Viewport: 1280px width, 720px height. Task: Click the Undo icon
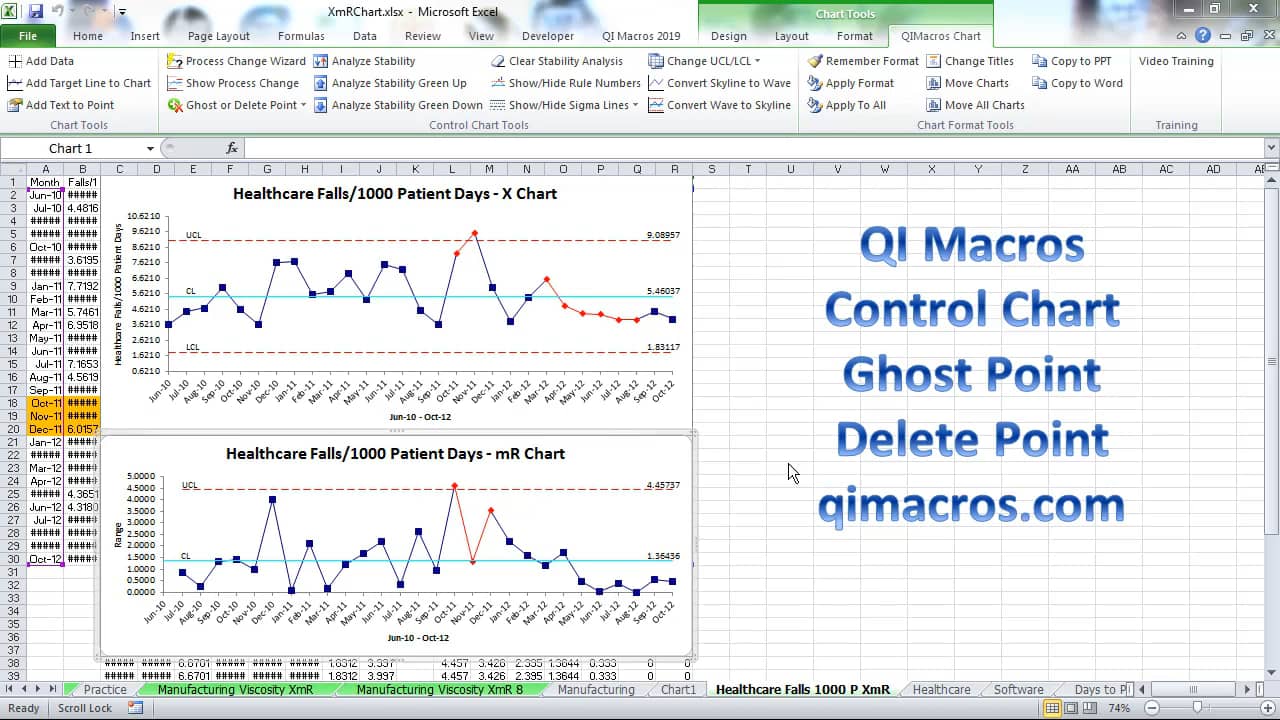coord(58,12)
